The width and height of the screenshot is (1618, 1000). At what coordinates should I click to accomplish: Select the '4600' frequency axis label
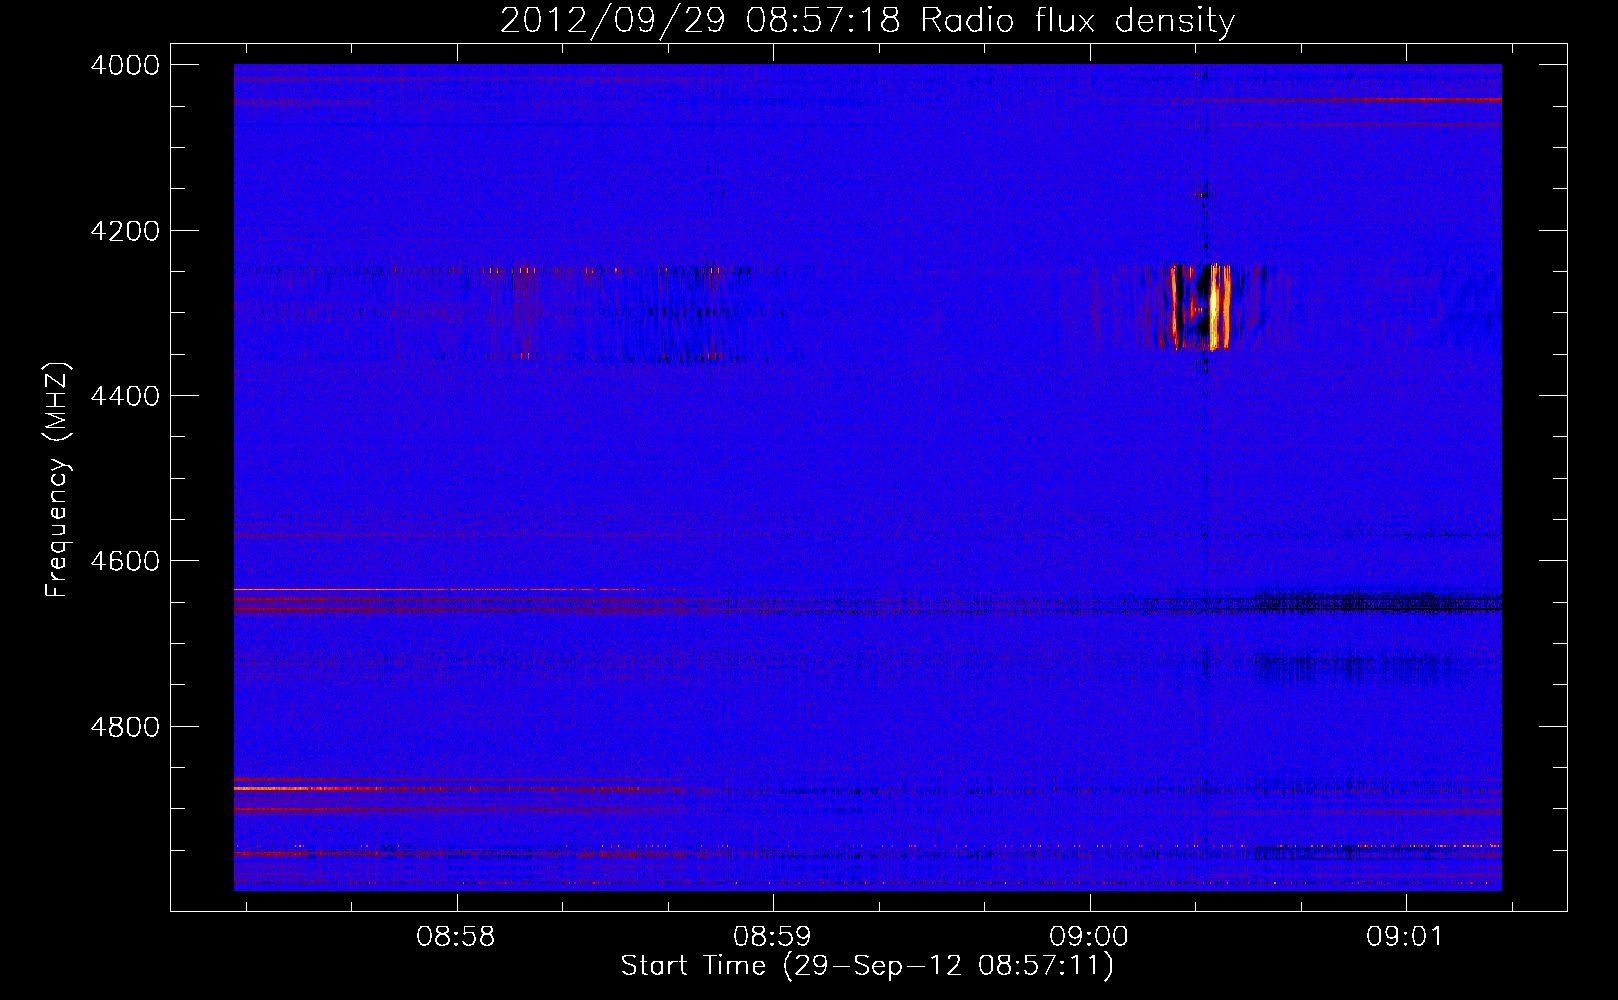(125, 561)
